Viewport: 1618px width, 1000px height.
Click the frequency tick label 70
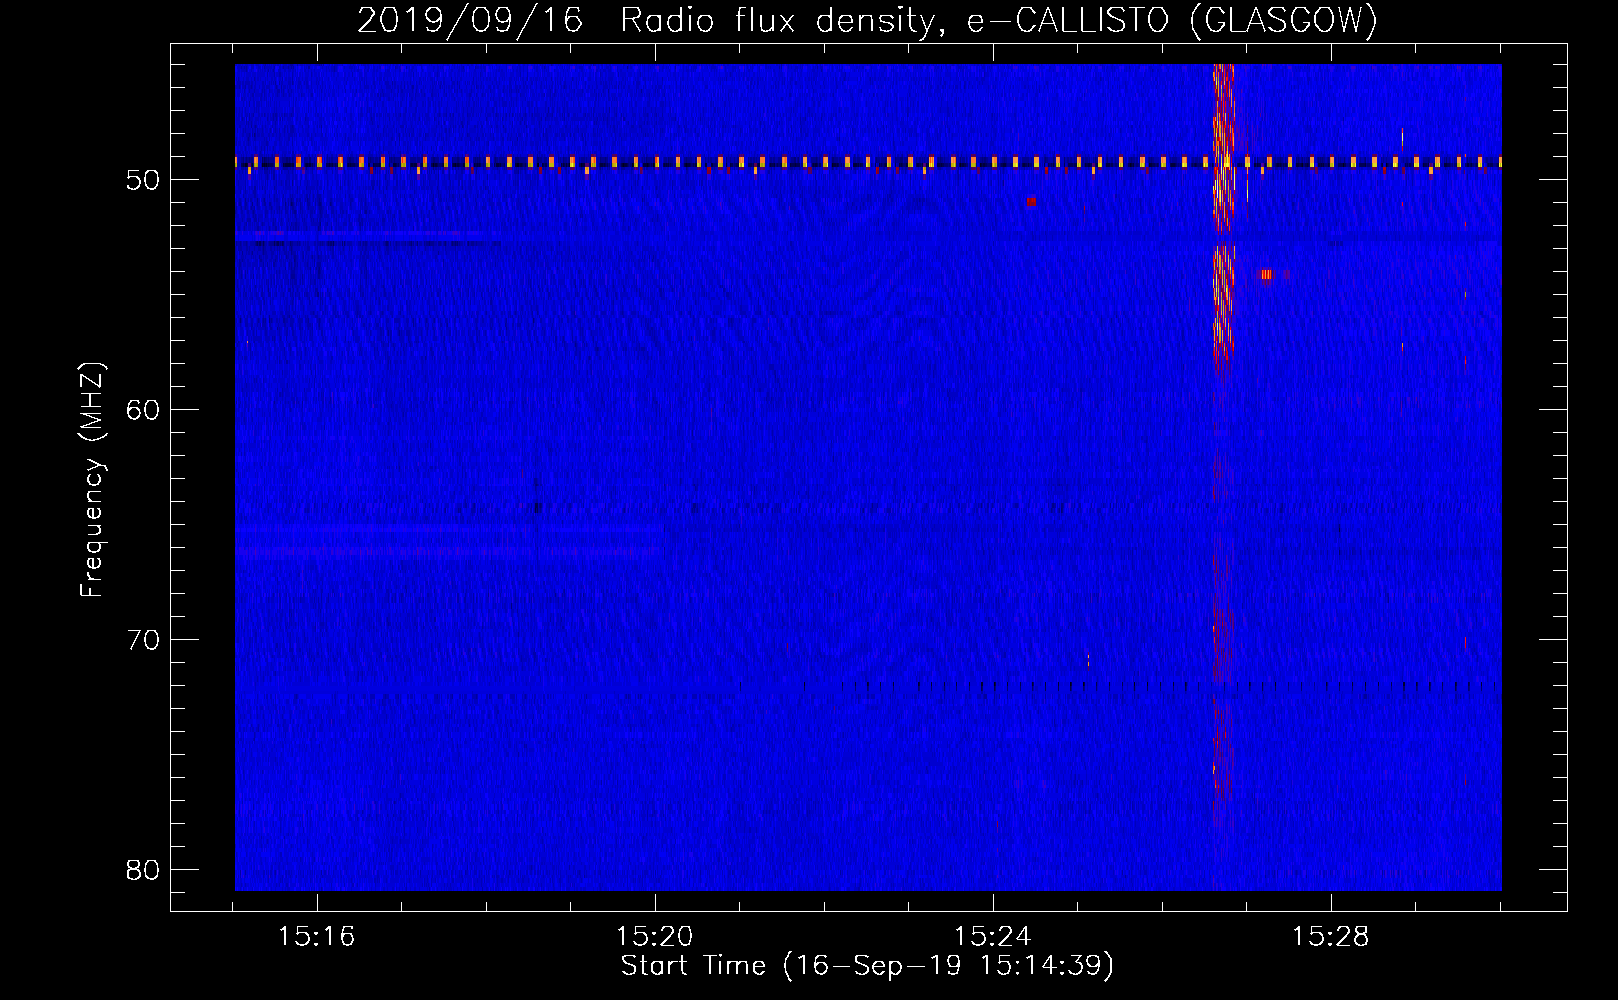click(144, 640)
